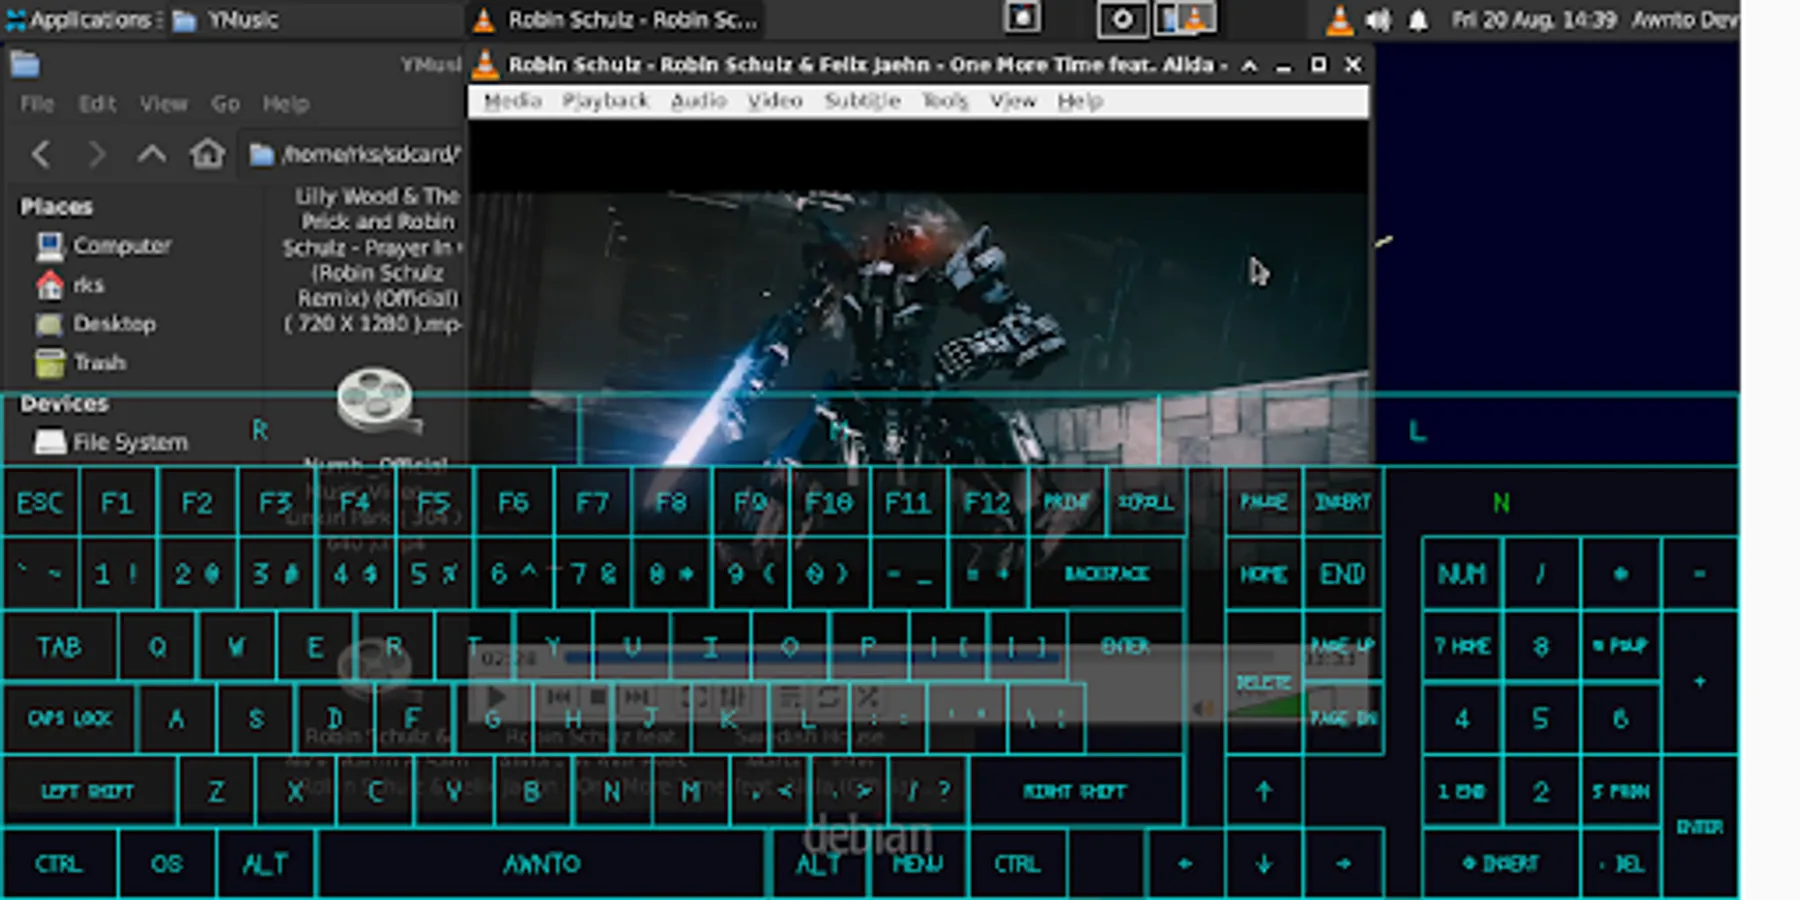Tap the F12 key on the on-screen keyboard
Screen dimensions: 1800x900
(x=987, y=502)
